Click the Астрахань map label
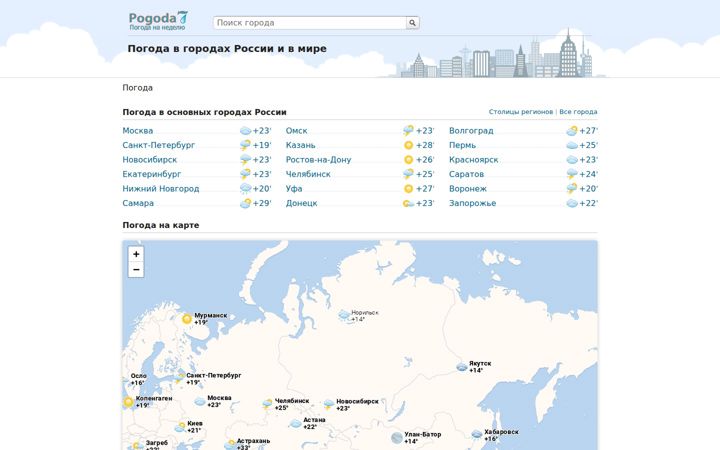The height and width of the screenshot is (450, 720). [x=253, y=444]
